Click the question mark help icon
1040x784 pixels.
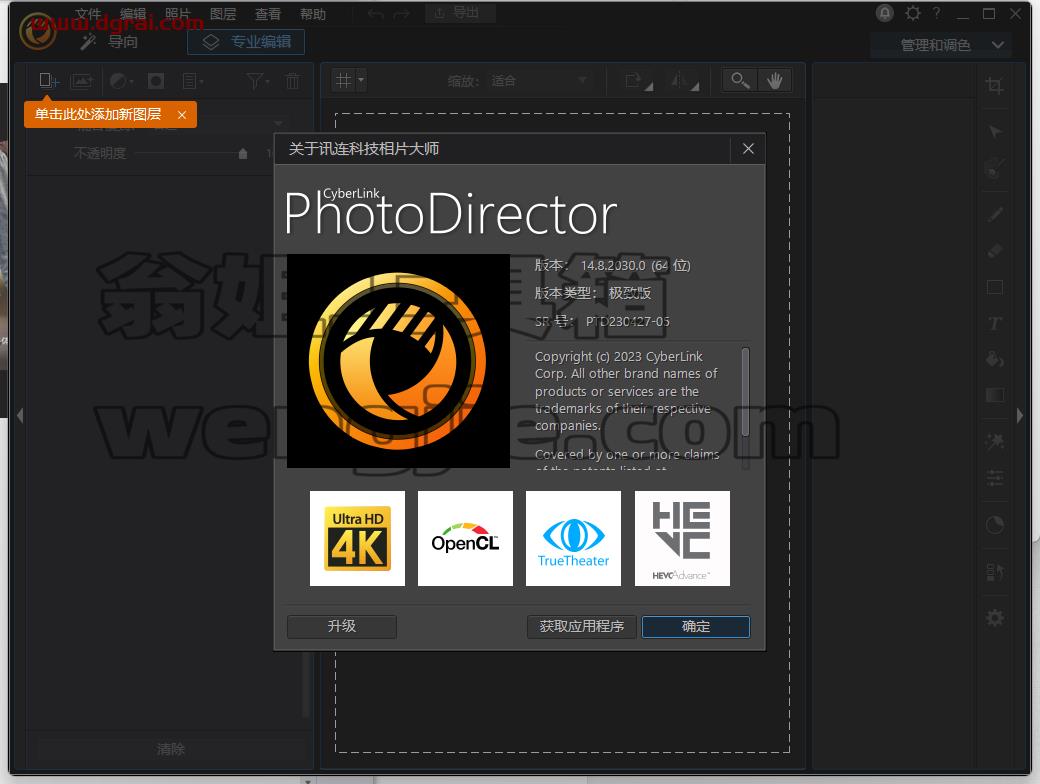(937, 13)
